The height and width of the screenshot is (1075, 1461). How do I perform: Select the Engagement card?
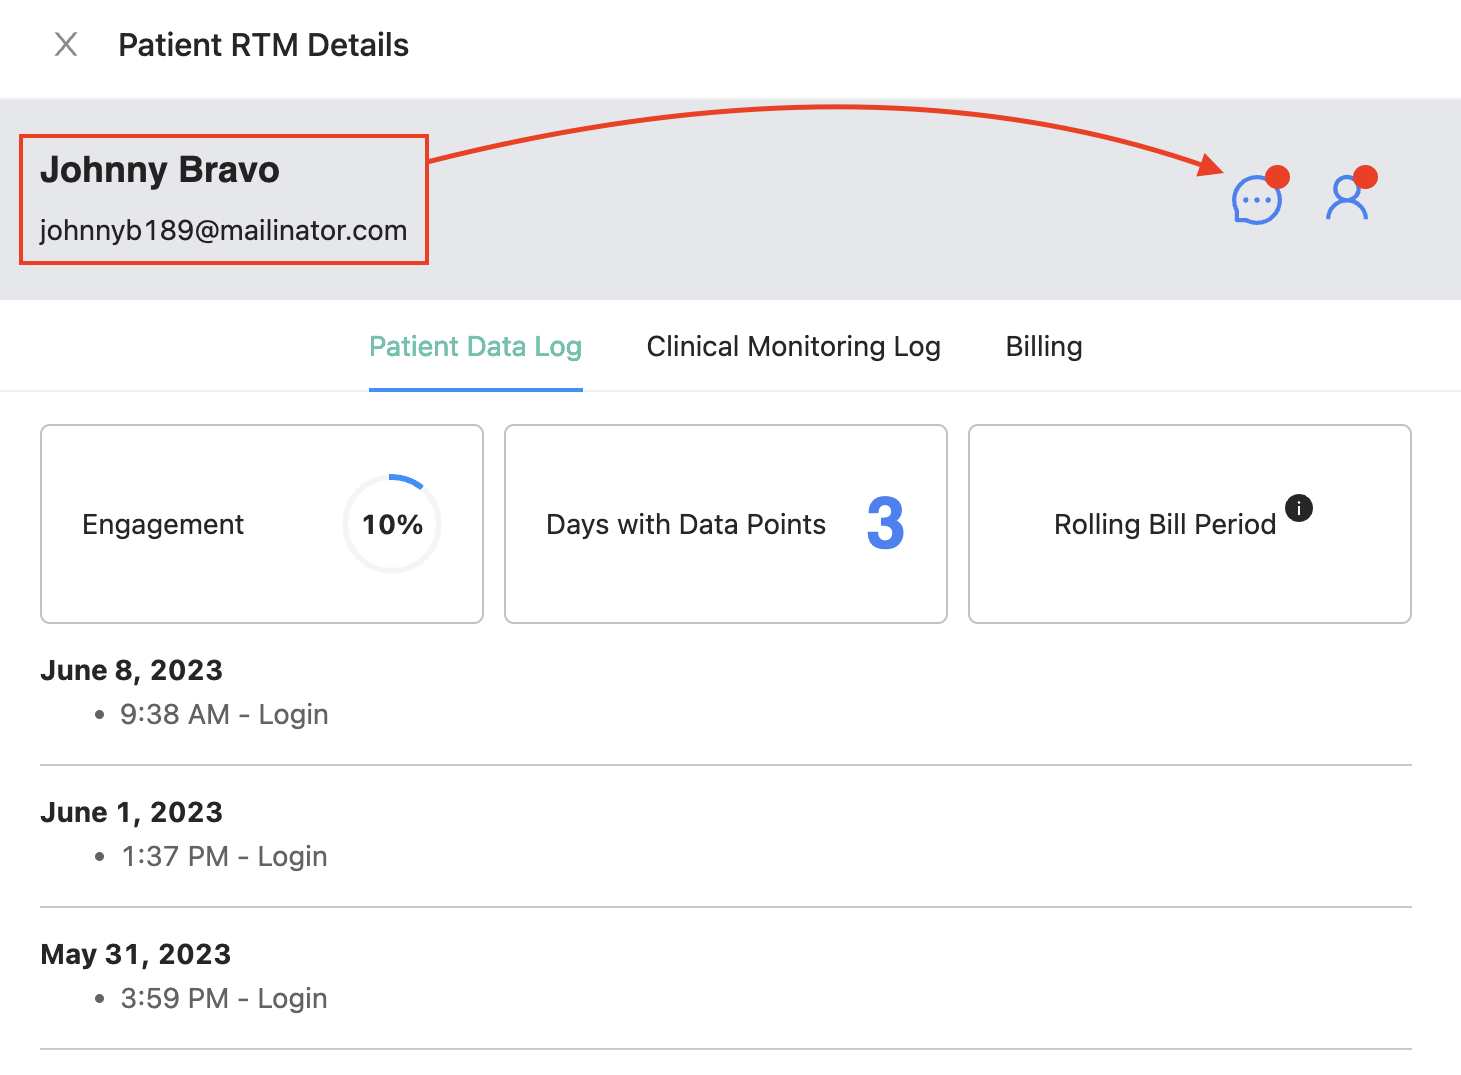point(262,524)
